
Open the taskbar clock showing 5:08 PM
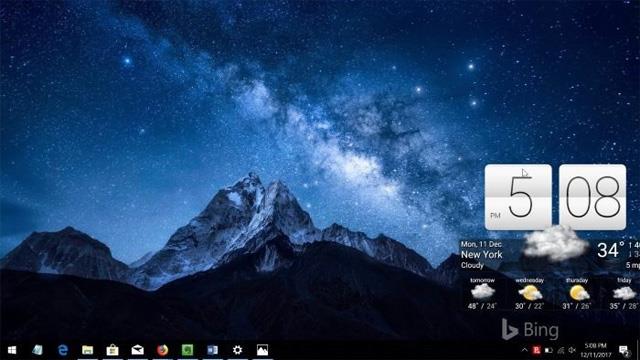point(595,351)
